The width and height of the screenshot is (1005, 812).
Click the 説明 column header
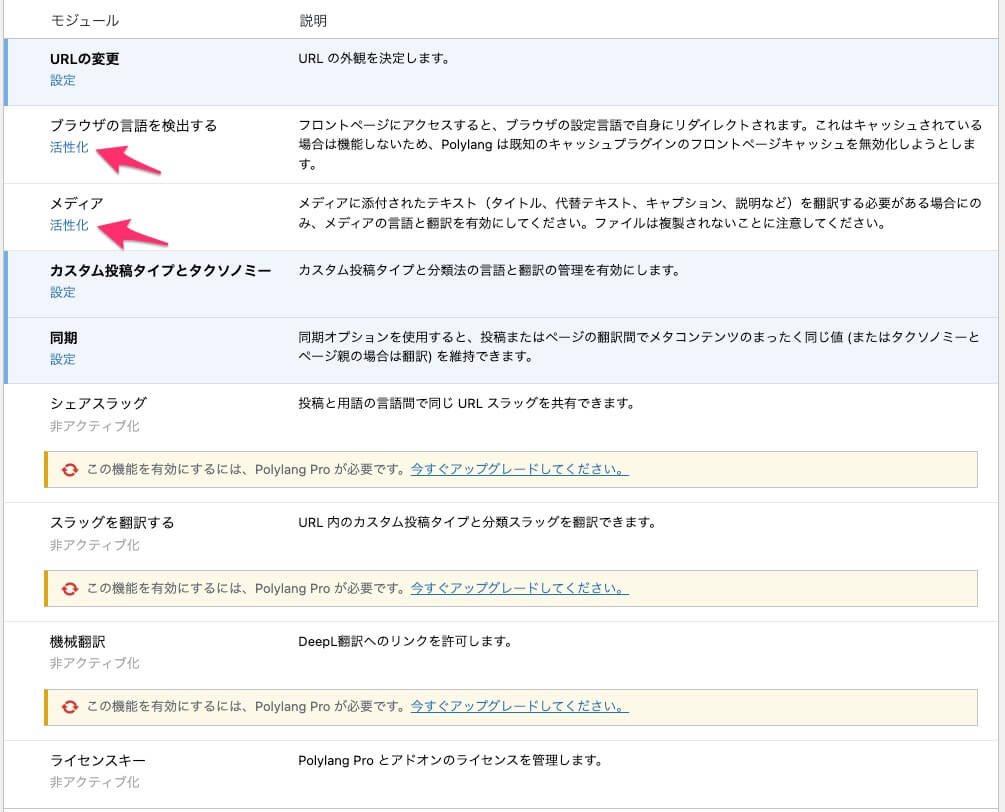pyautogui.click(x=312, y=20)
